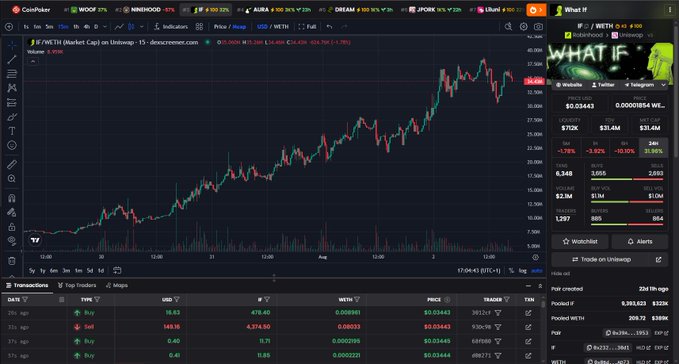Collapse the chart legend arrow under Volume
Image resolution: width=679 pixels, height=364 pixels.
click(33, 61)
